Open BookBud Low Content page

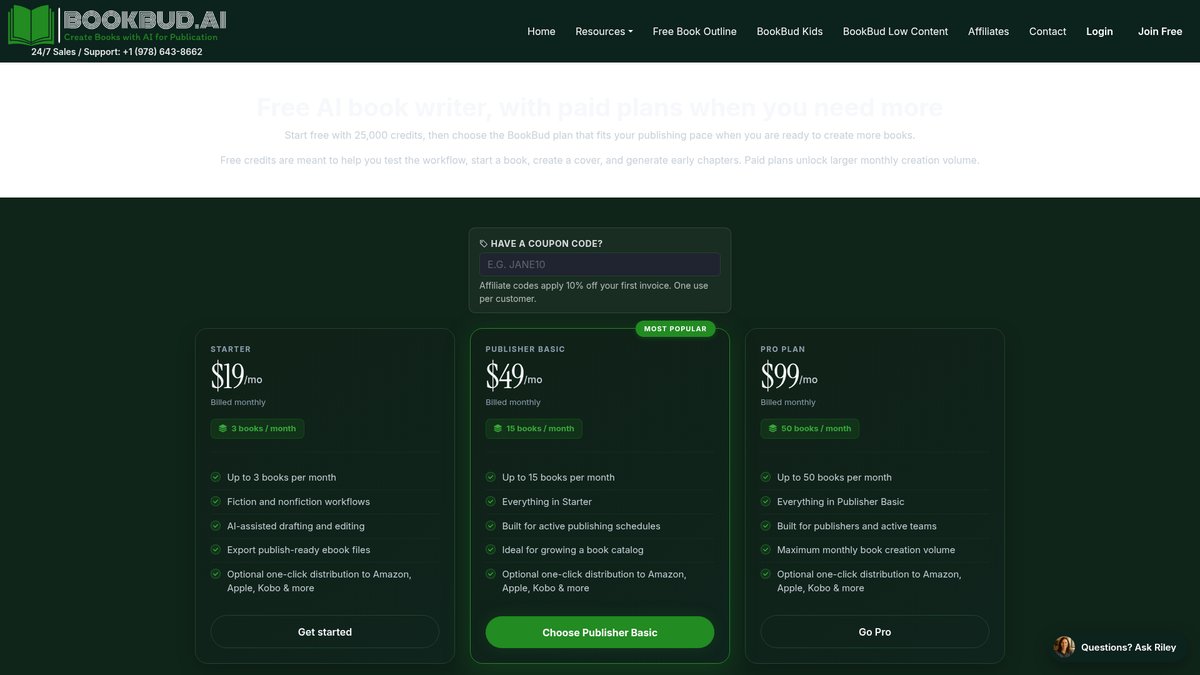[895, 31]
